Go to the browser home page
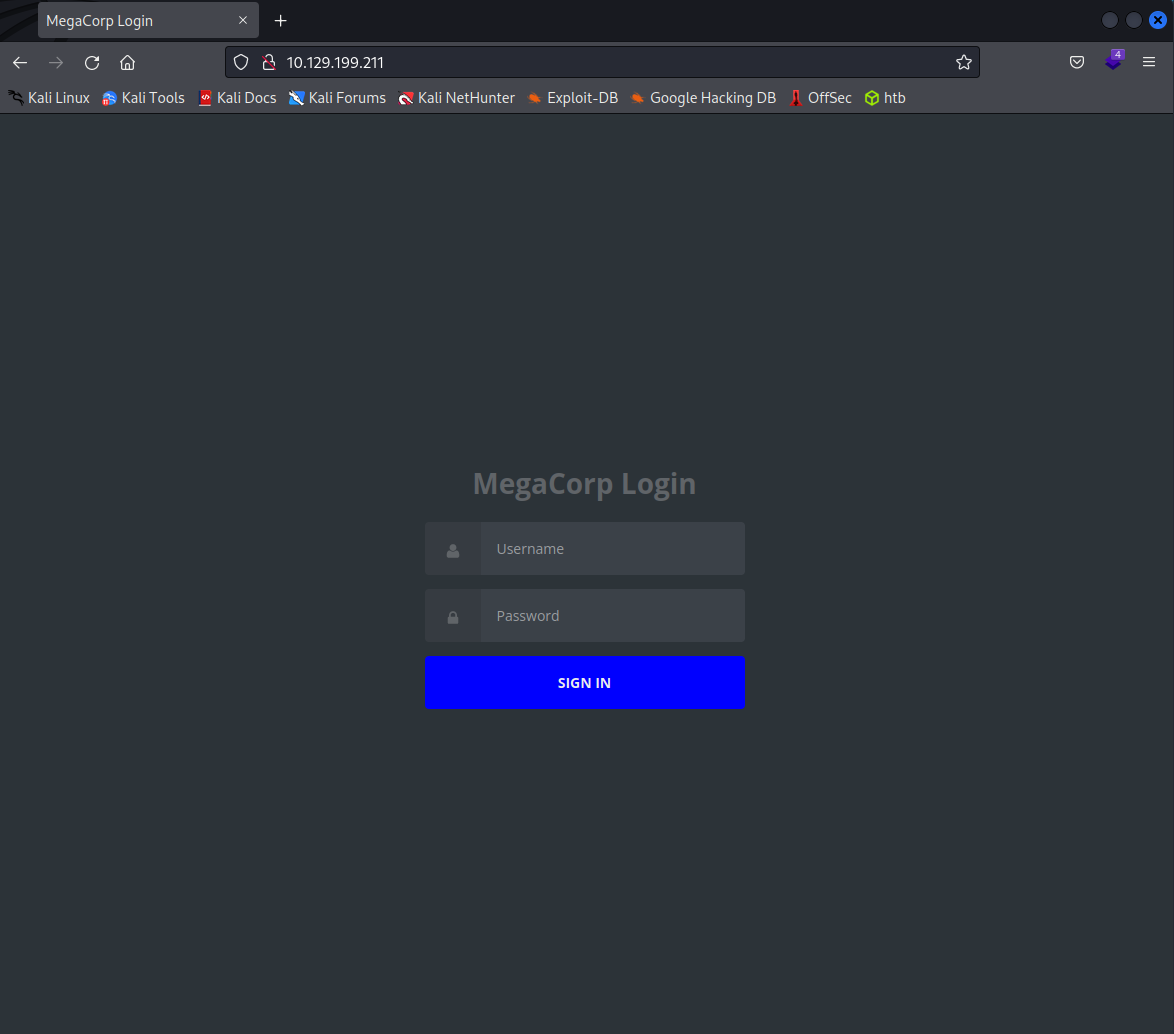 [x=127, y=62]
